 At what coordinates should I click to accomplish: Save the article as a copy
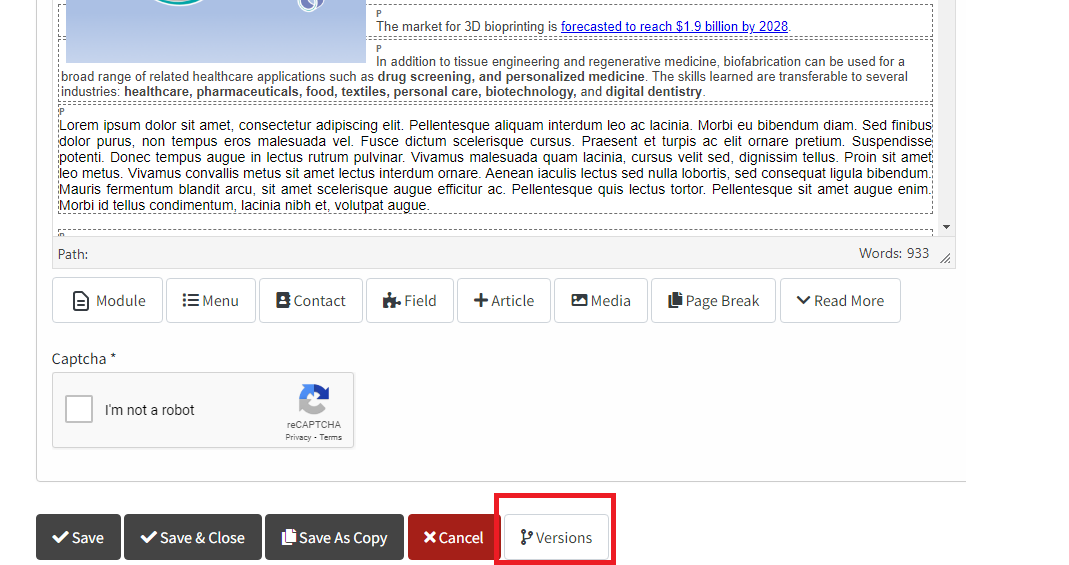click(x=335, y=537)
